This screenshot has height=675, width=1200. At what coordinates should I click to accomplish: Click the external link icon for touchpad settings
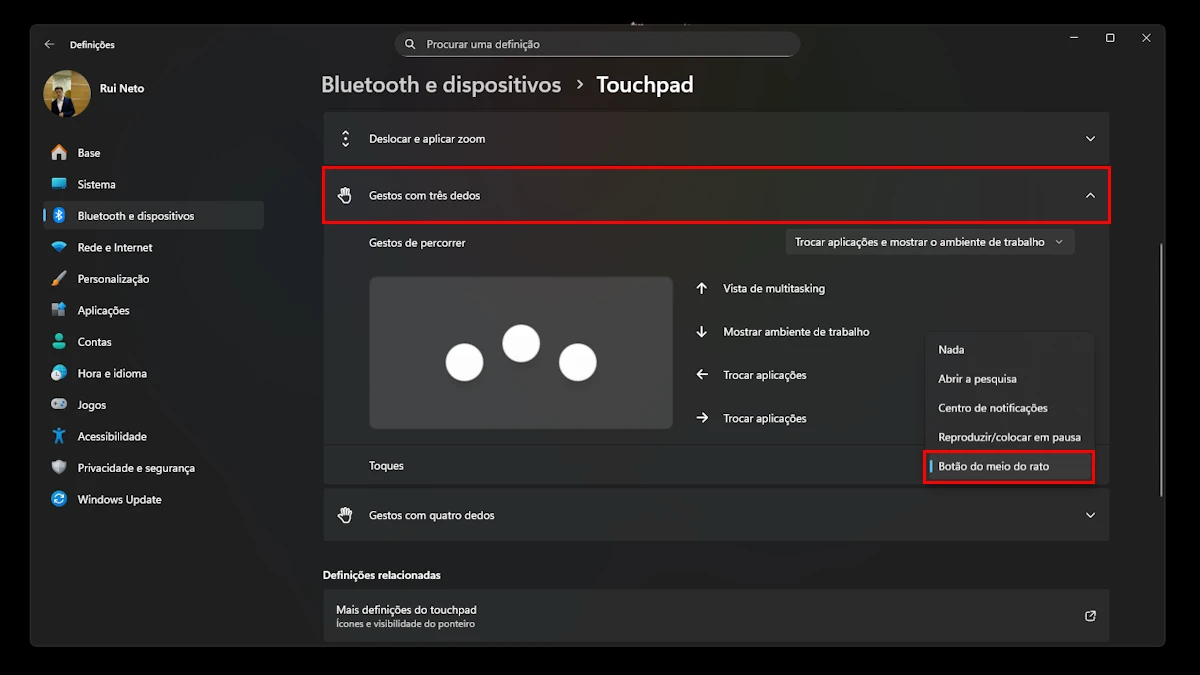click(x=1090, y=616)
